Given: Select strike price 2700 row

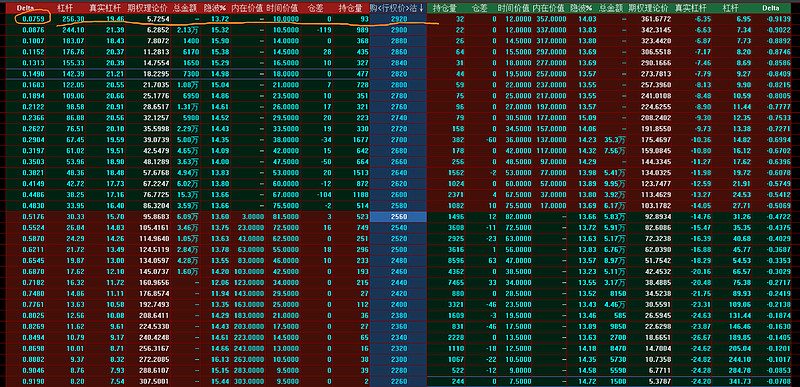Looking at the screenshot, I should [398, 140].
